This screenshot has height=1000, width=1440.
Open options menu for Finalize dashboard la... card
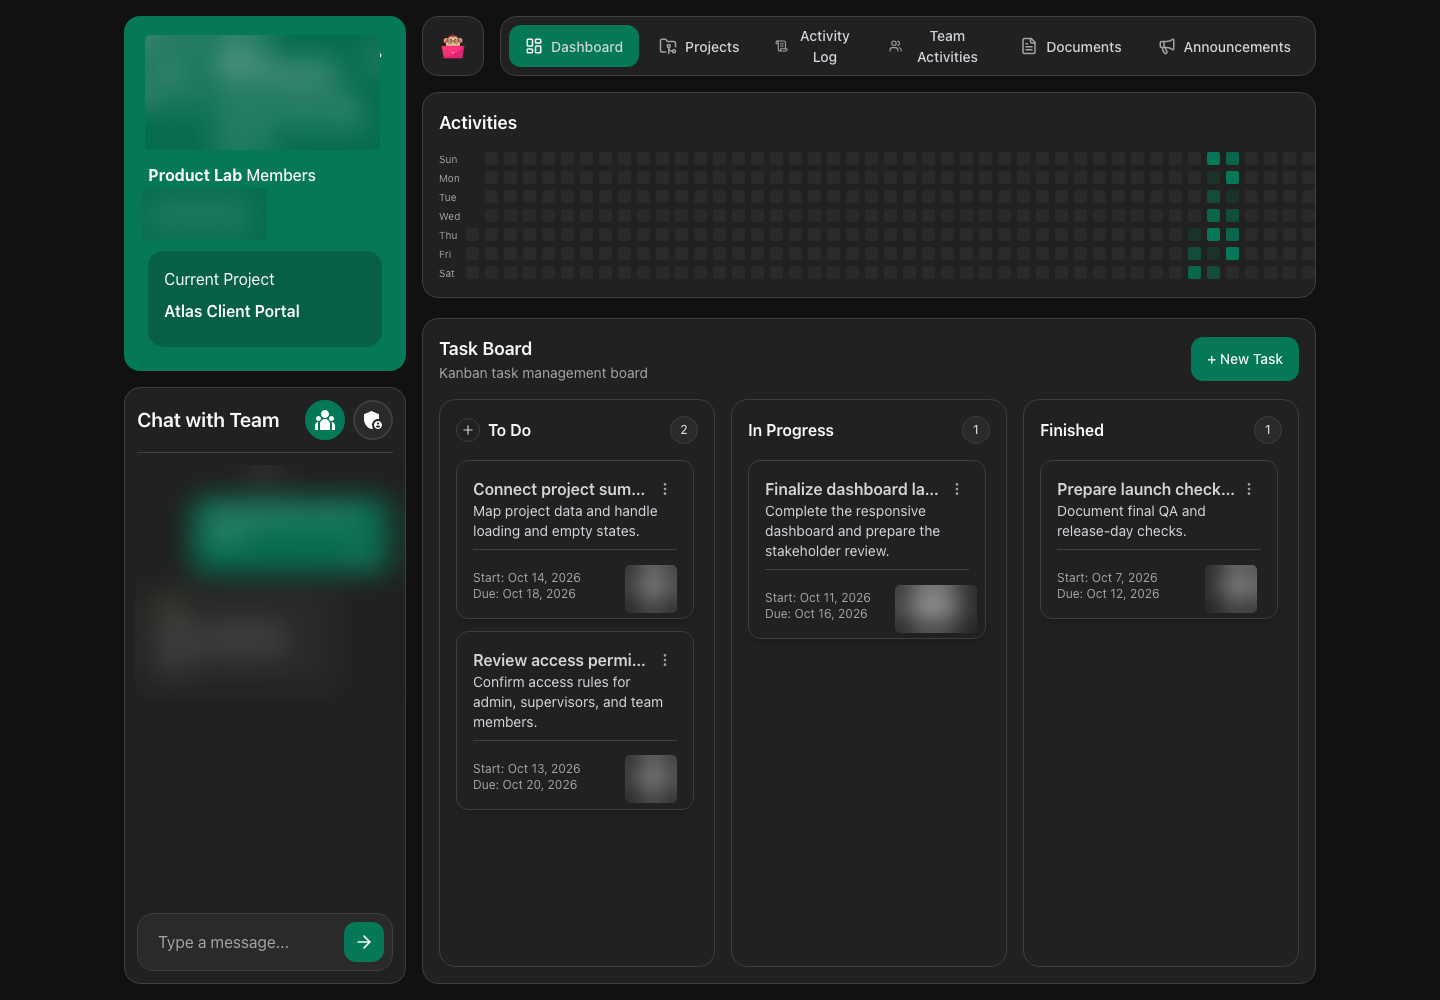coord(957,489)
